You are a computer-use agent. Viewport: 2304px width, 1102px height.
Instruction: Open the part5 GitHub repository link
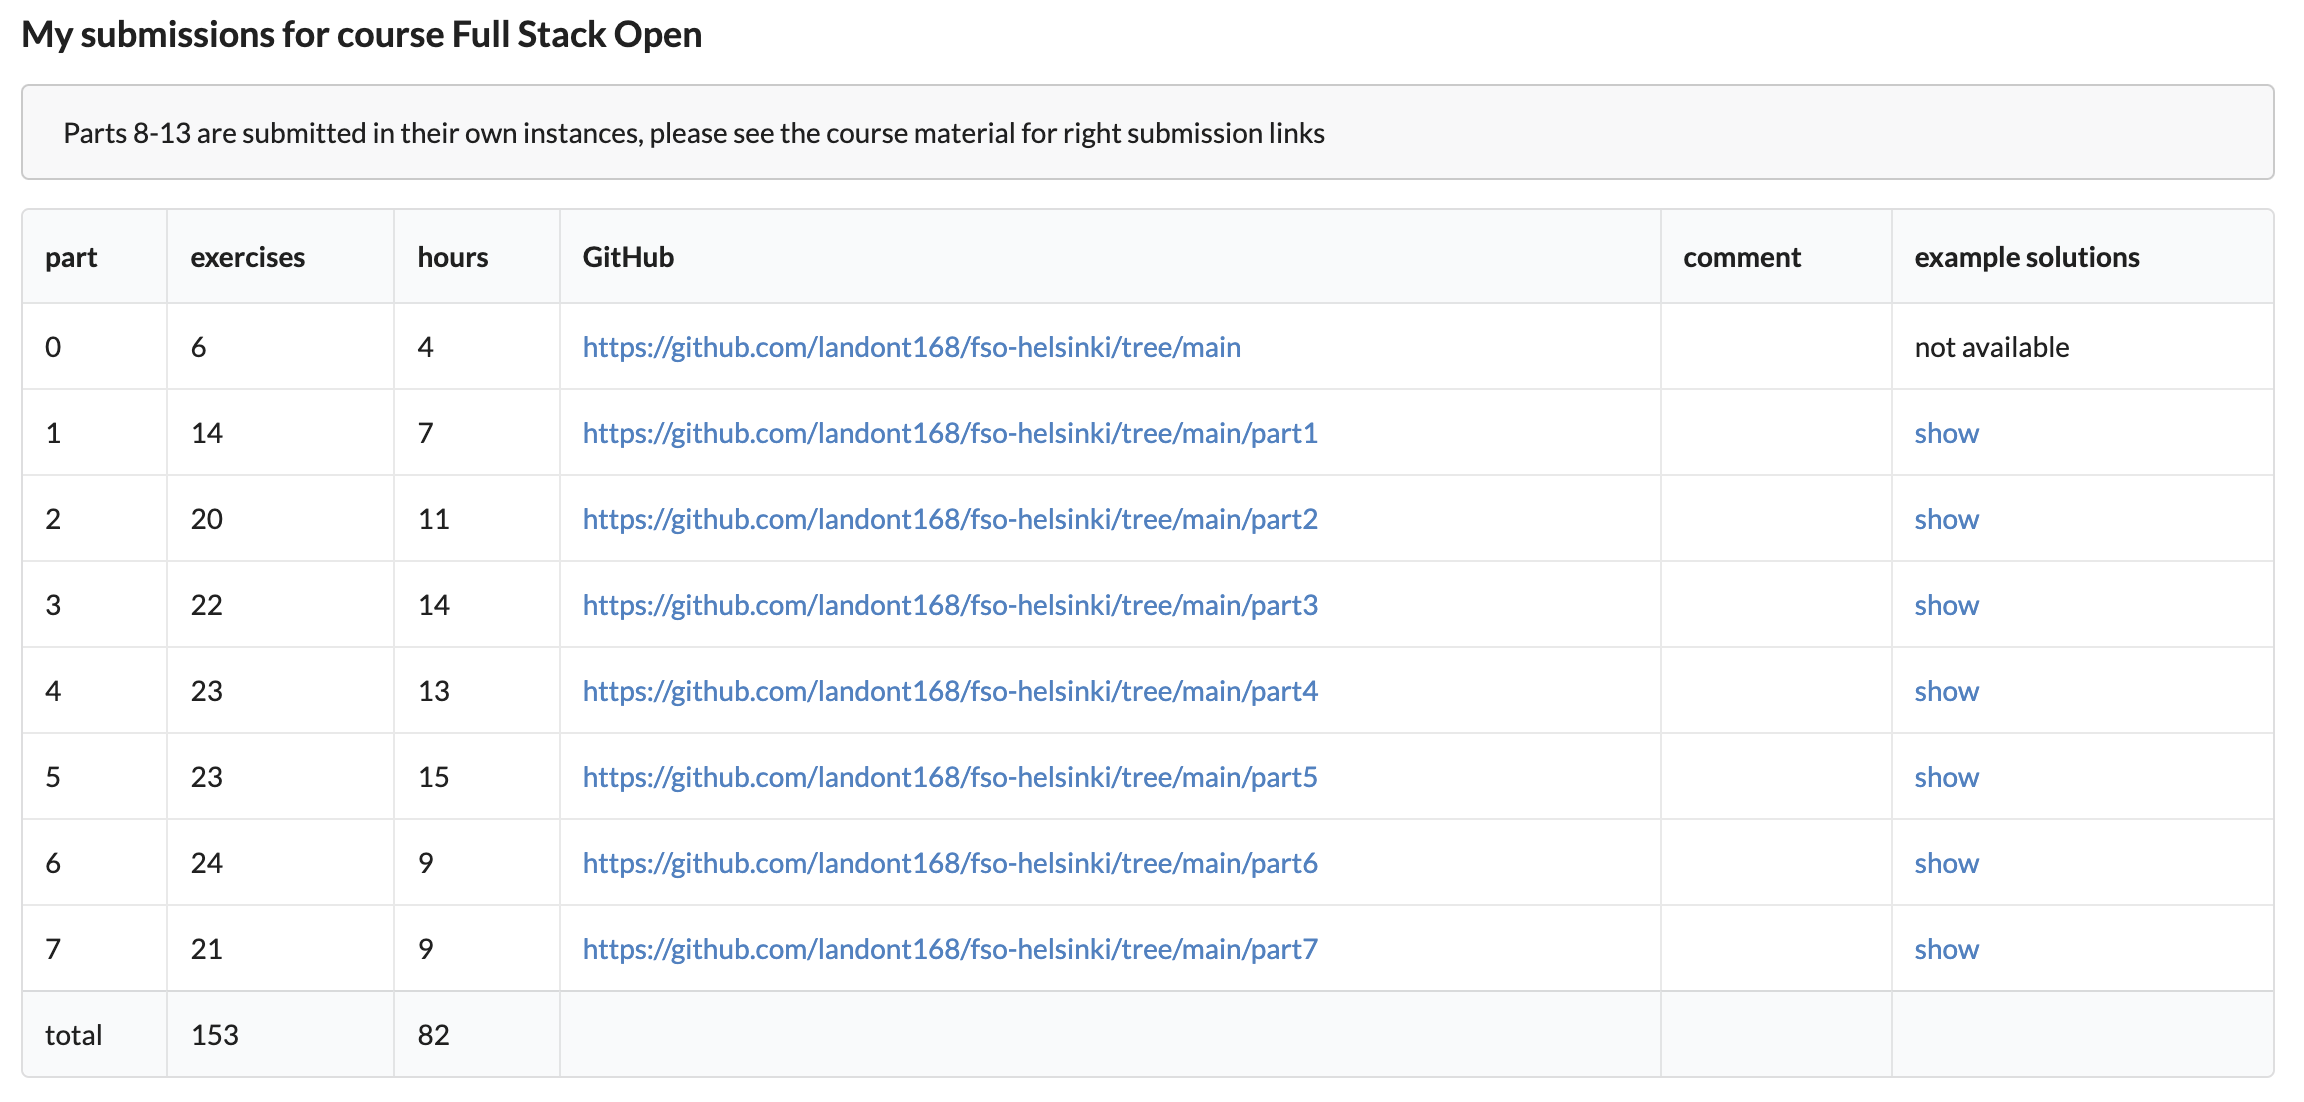pos(950,777)
